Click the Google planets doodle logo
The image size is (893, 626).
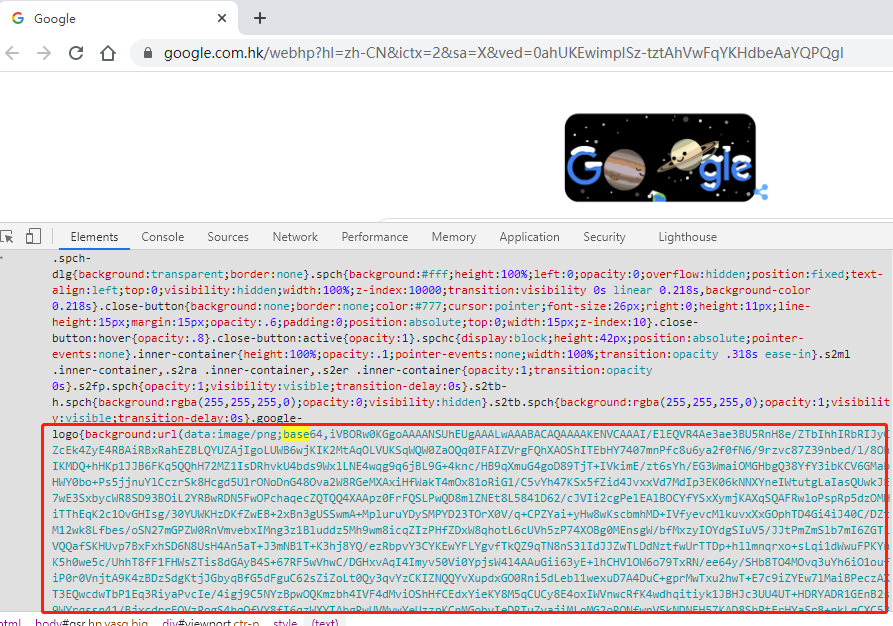coord(660,157)
